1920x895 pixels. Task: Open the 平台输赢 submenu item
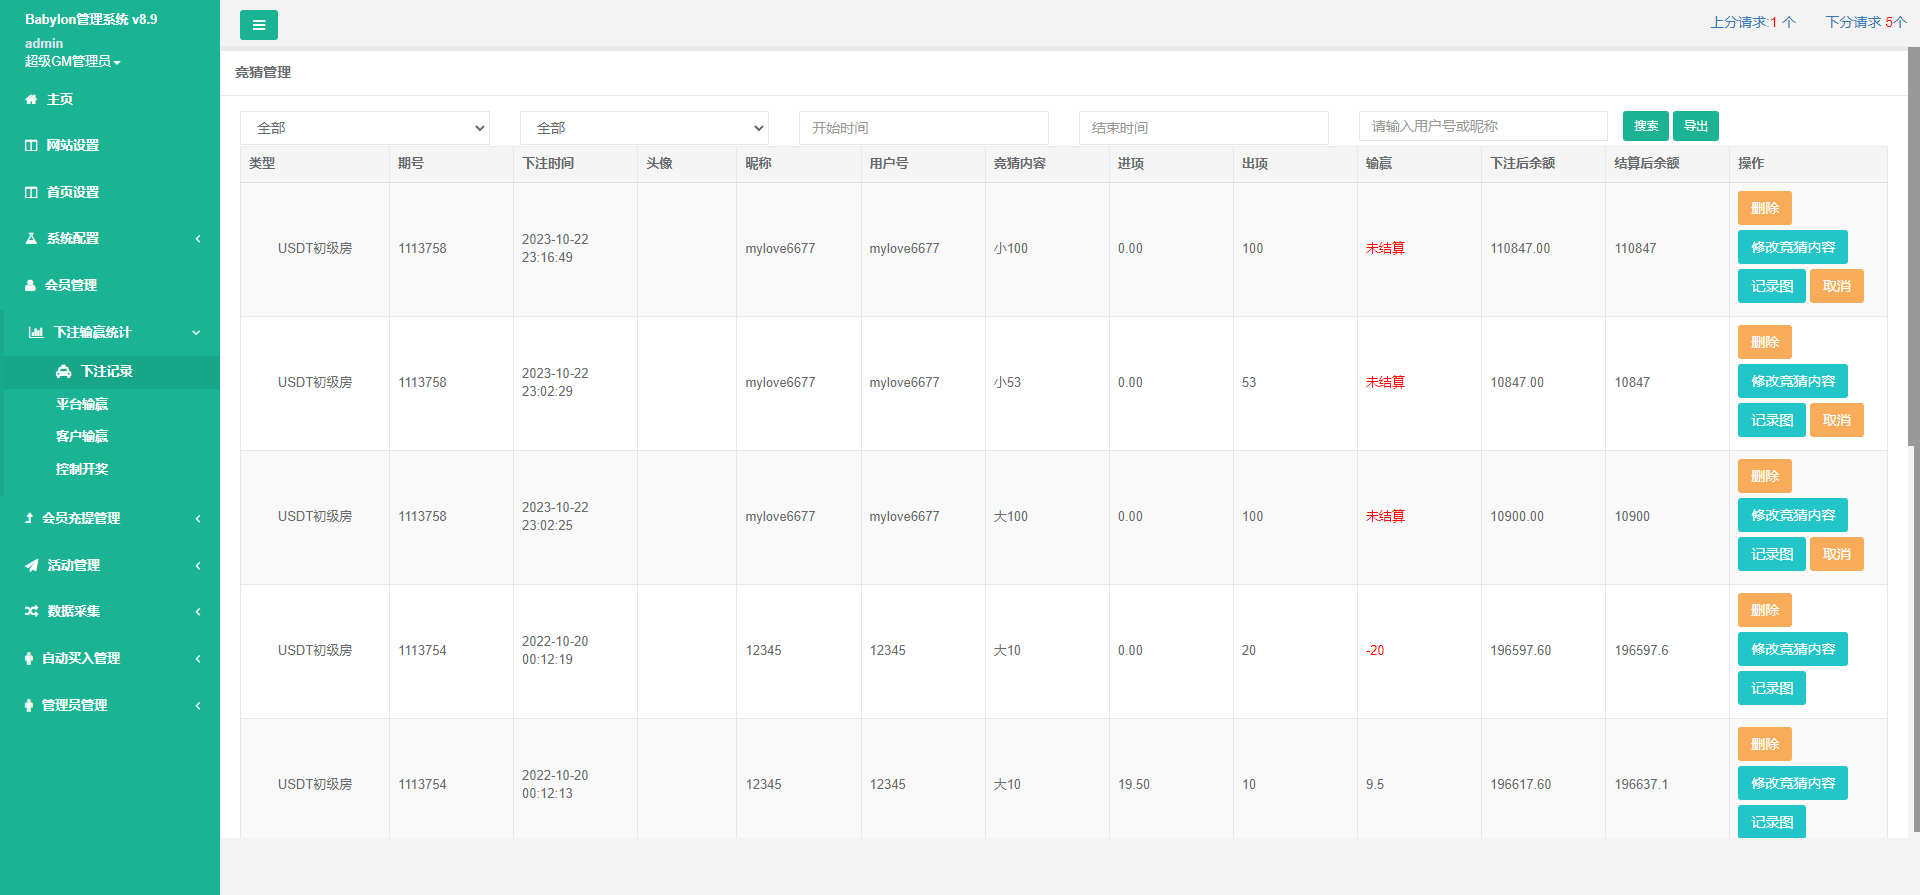[82, 404]
